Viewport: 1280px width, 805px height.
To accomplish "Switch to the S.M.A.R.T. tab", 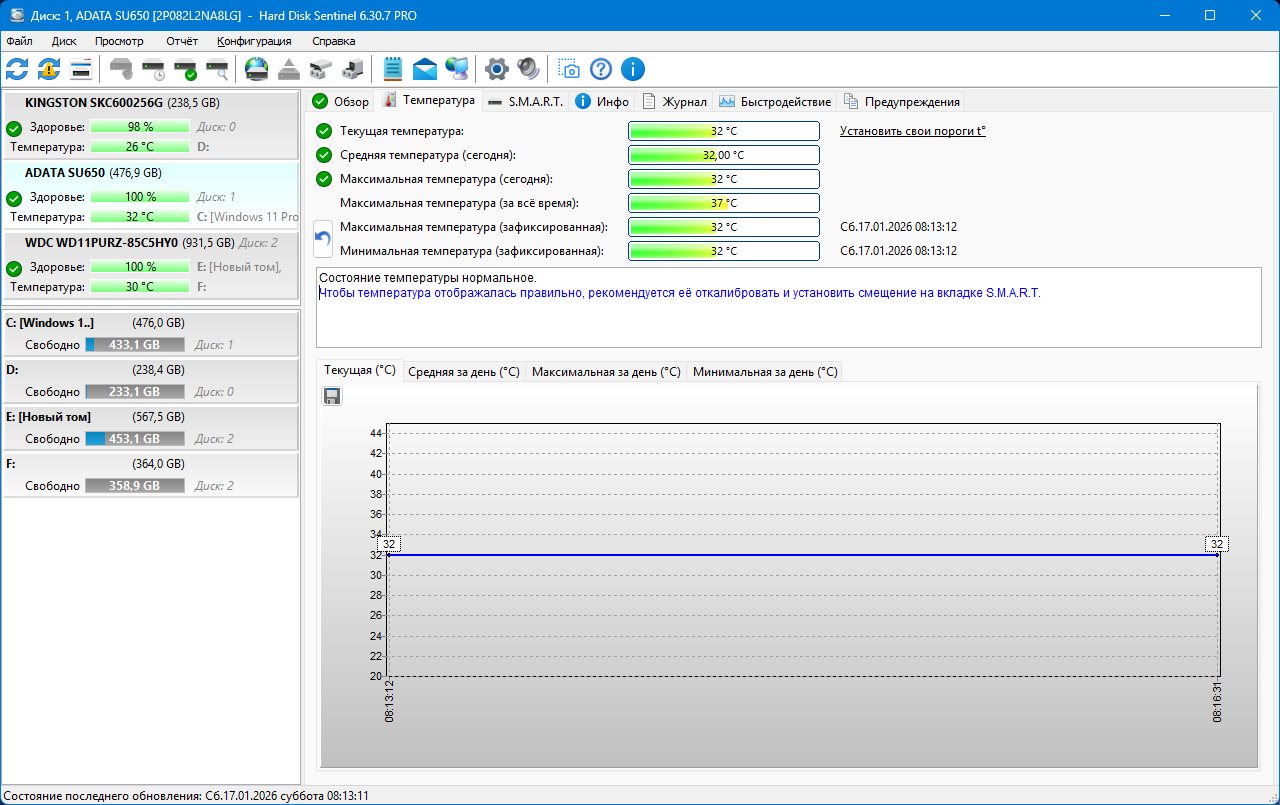I will pyautogui.click(x=526, y=102).
